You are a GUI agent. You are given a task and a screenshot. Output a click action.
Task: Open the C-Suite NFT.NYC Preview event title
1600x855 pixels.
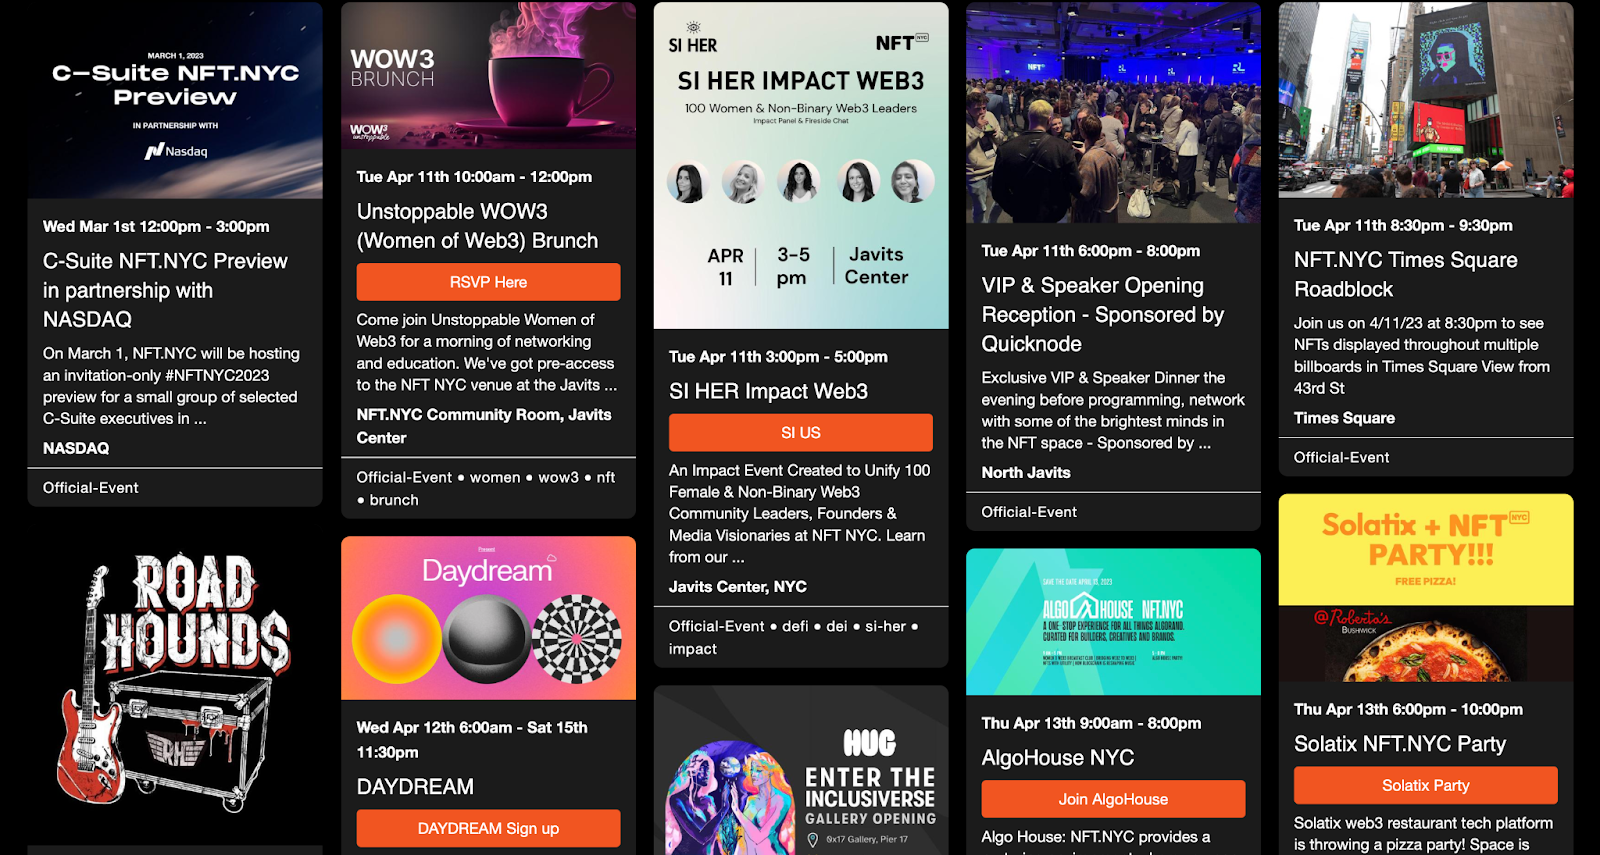pyautogui.click(x=166, y=290)
